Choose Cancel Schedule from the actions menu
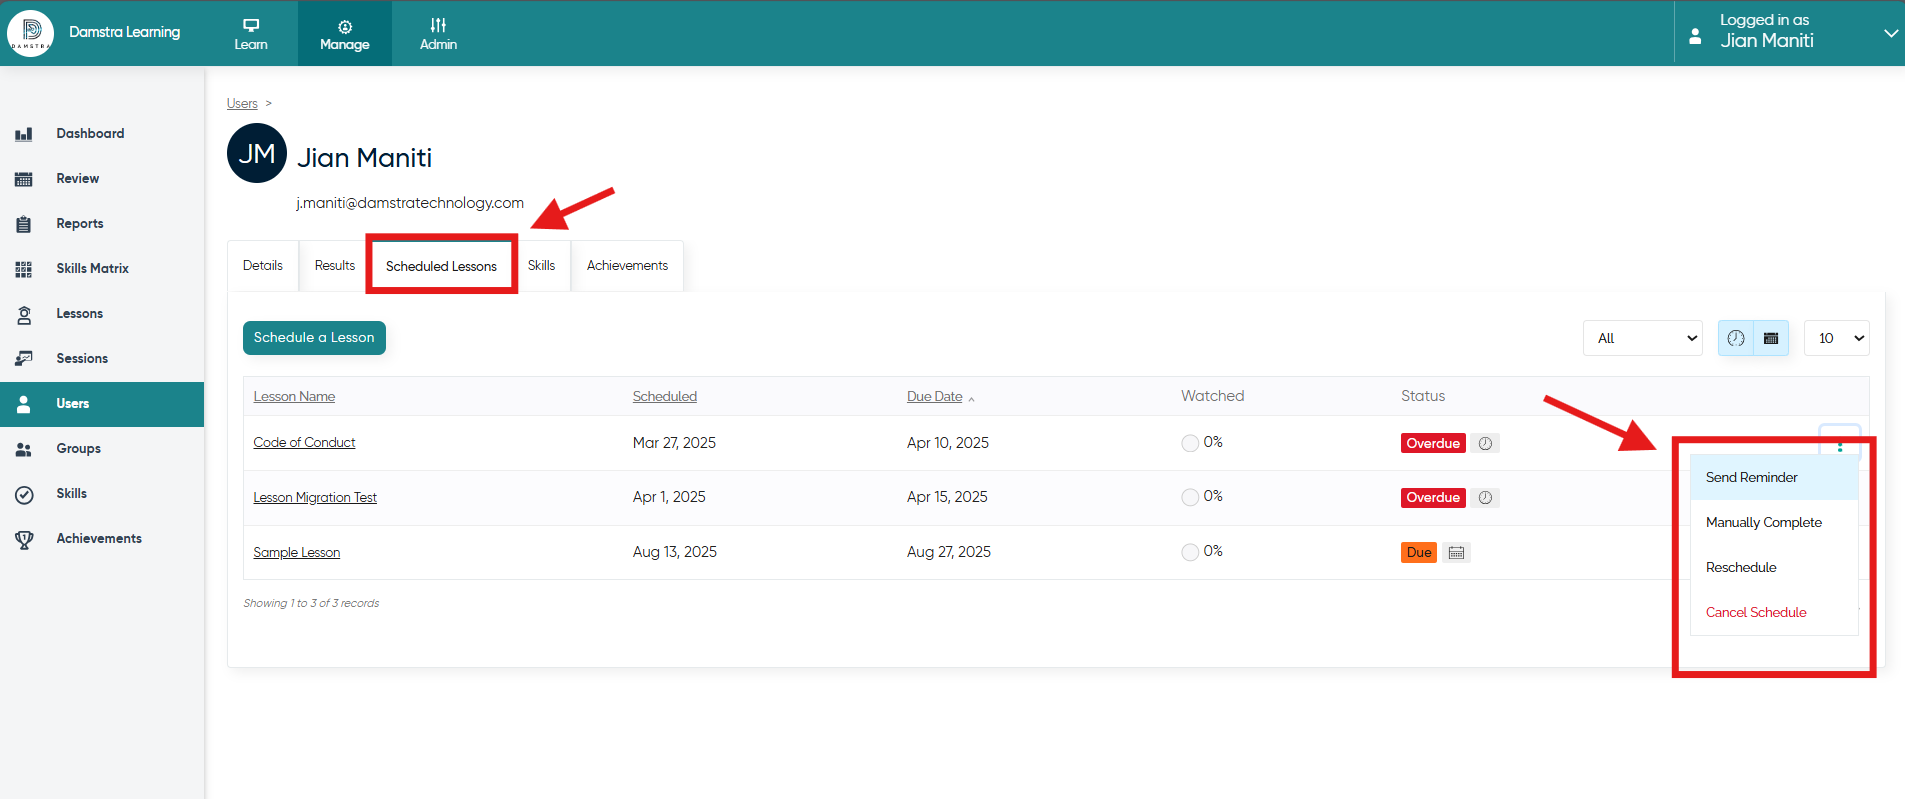Viewport: 1905px width, 799px height. [x=1774, y=613]
